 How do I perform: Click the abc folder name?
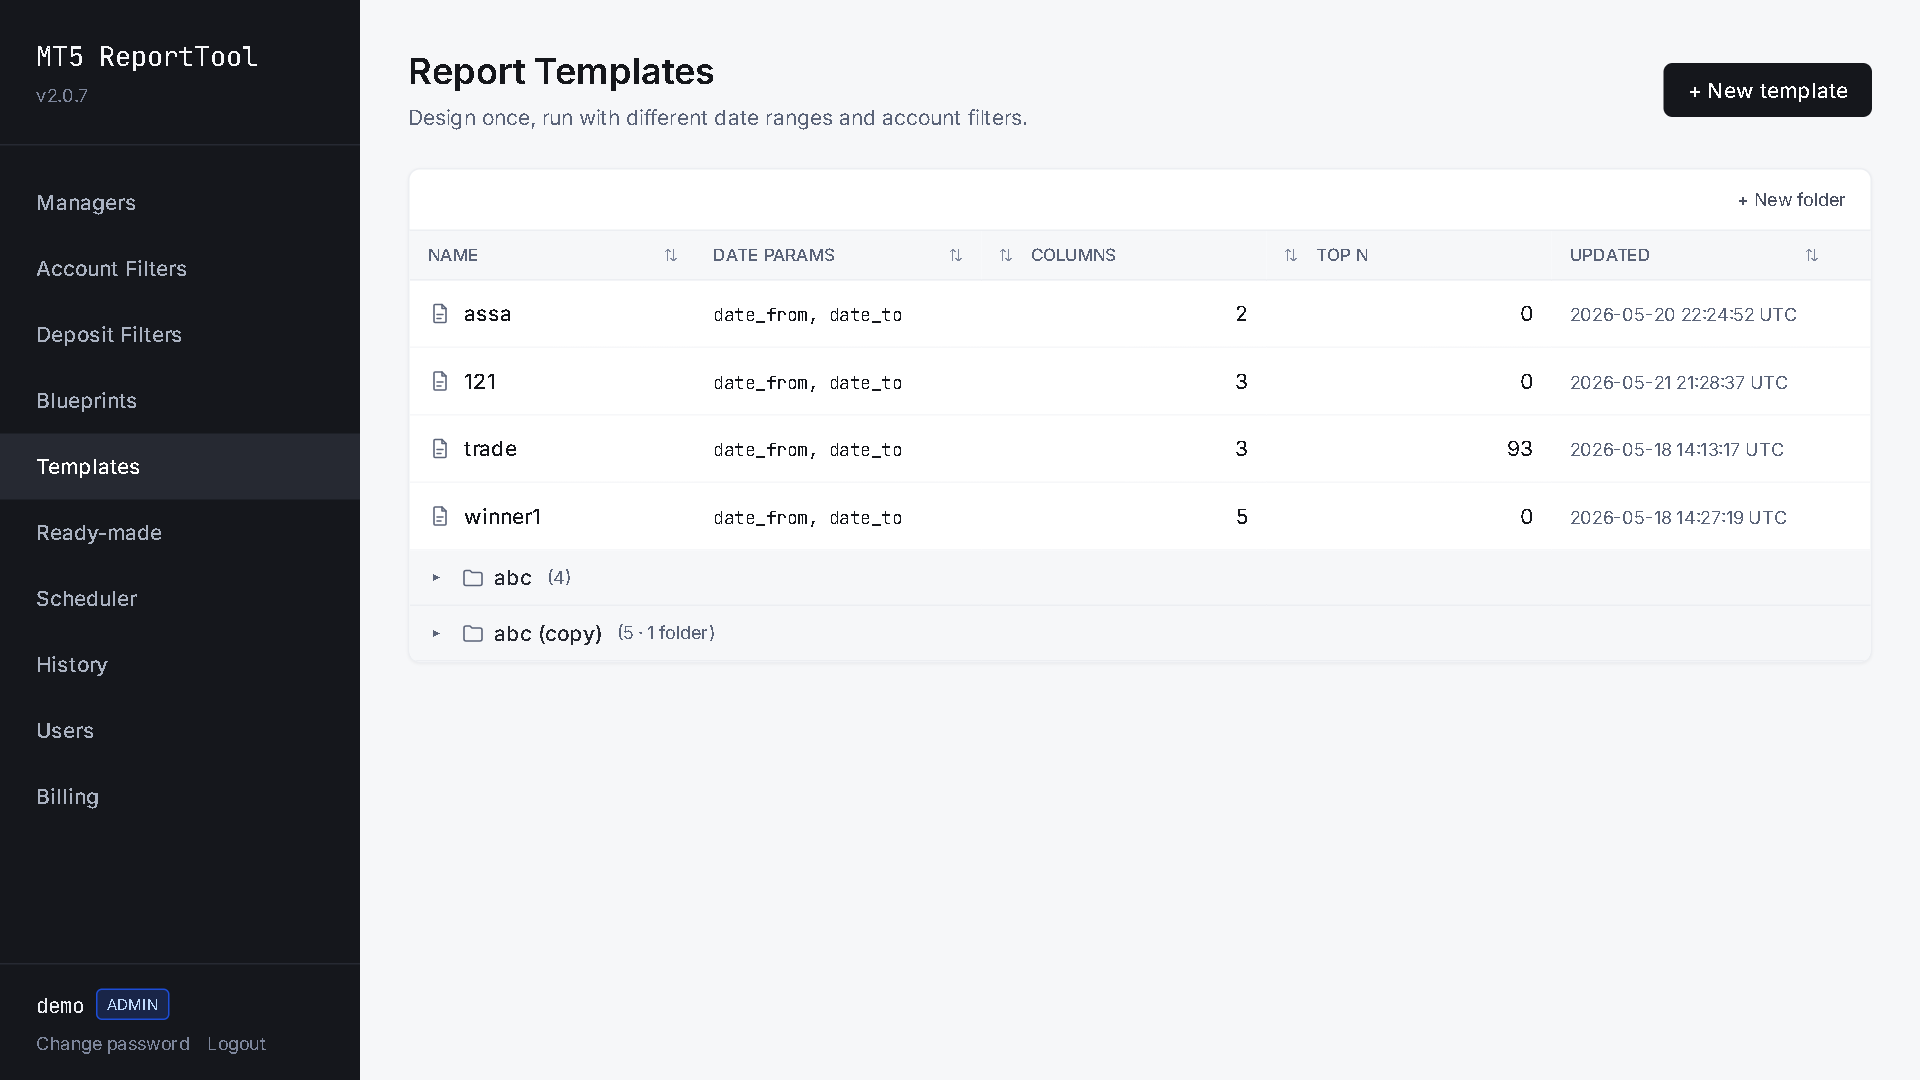tap(512, 578)
